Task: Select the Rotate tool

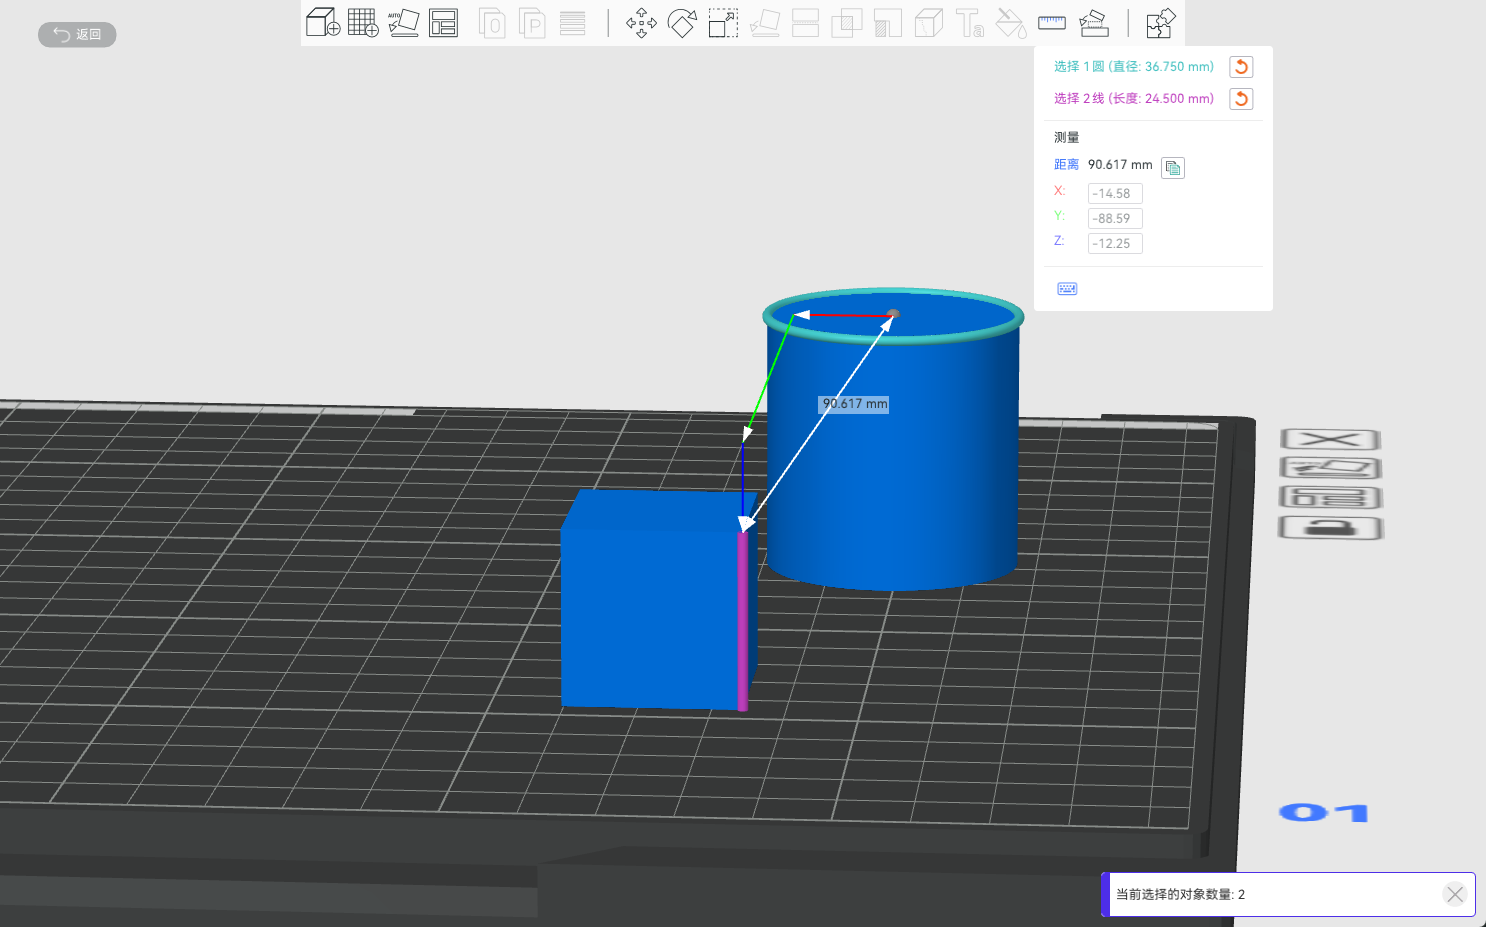Action: 682,23
